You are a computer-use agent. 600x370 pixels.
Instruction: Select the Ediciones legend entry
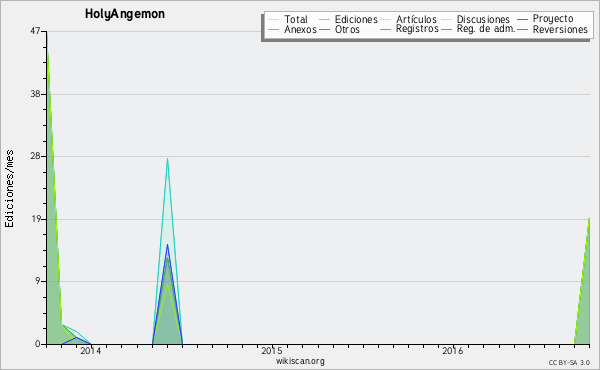point(356,19)
